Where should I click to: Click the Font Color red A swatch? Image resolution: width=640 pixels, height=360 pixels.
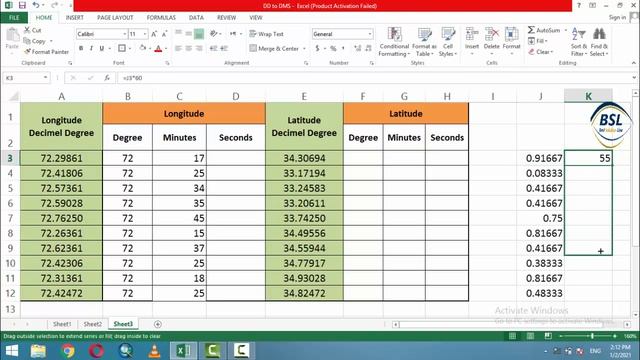click(x=158, y=48)
